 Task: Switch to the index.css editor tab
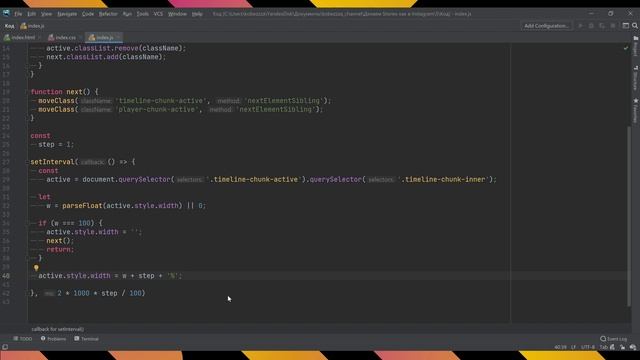point(65,38)
